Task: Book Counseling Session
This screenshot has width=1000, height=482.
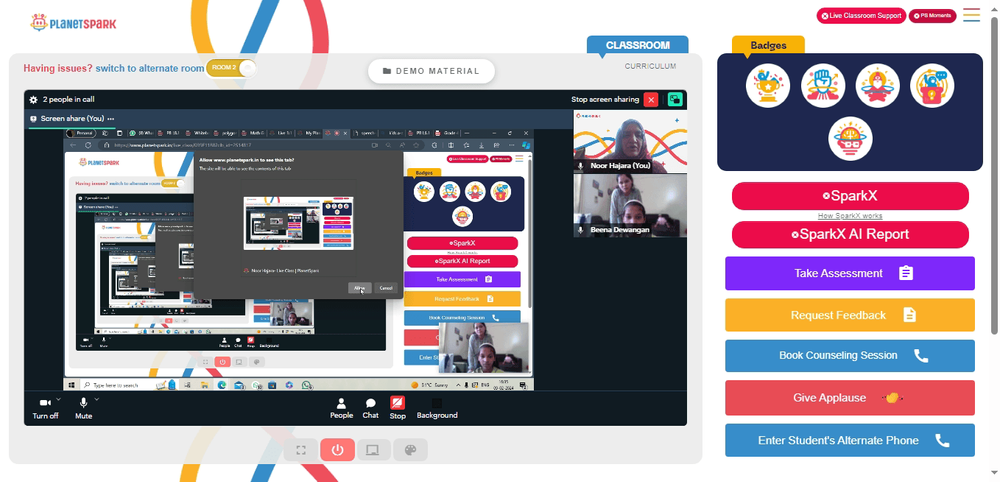Action: click(x=849, y=356)
